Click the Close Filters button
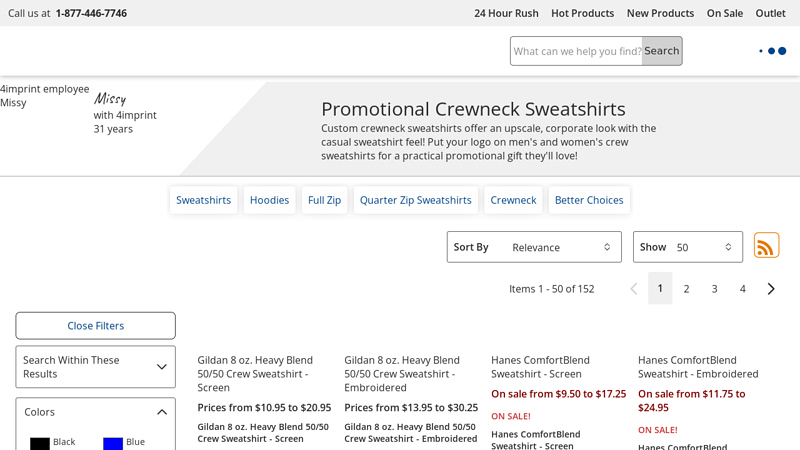The image size is (800, 450). (x=95, y=326)
